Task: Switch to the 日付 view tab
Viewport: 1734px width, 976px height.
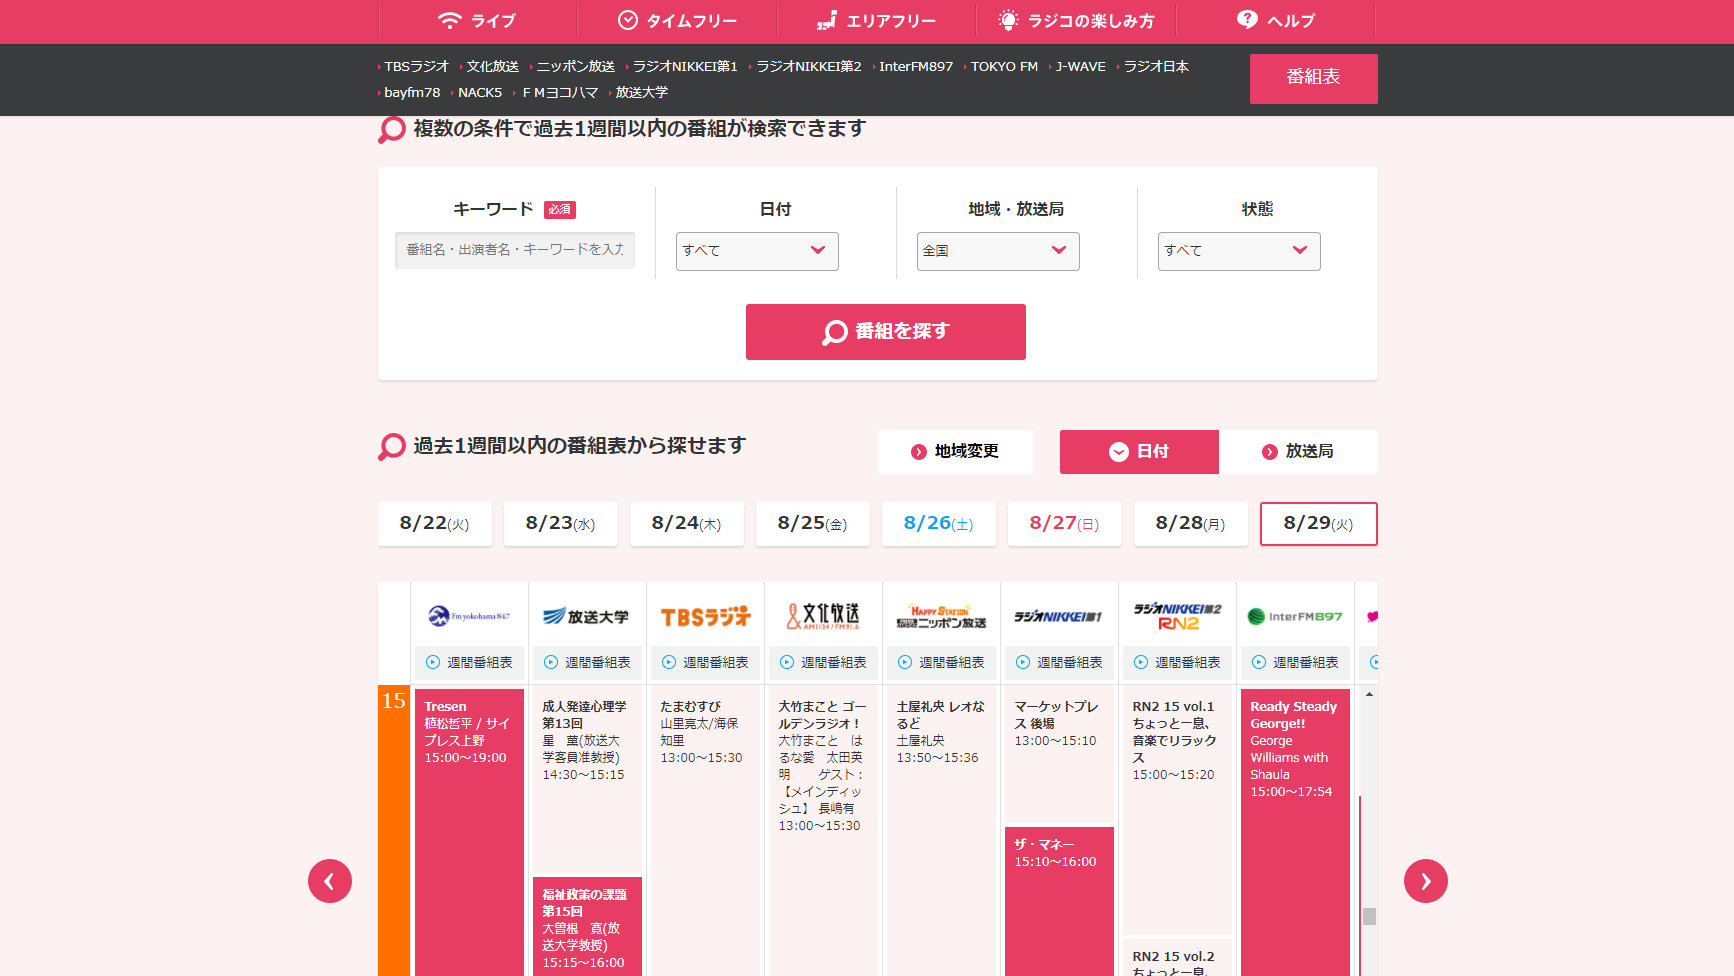Action: point(1139,452)
